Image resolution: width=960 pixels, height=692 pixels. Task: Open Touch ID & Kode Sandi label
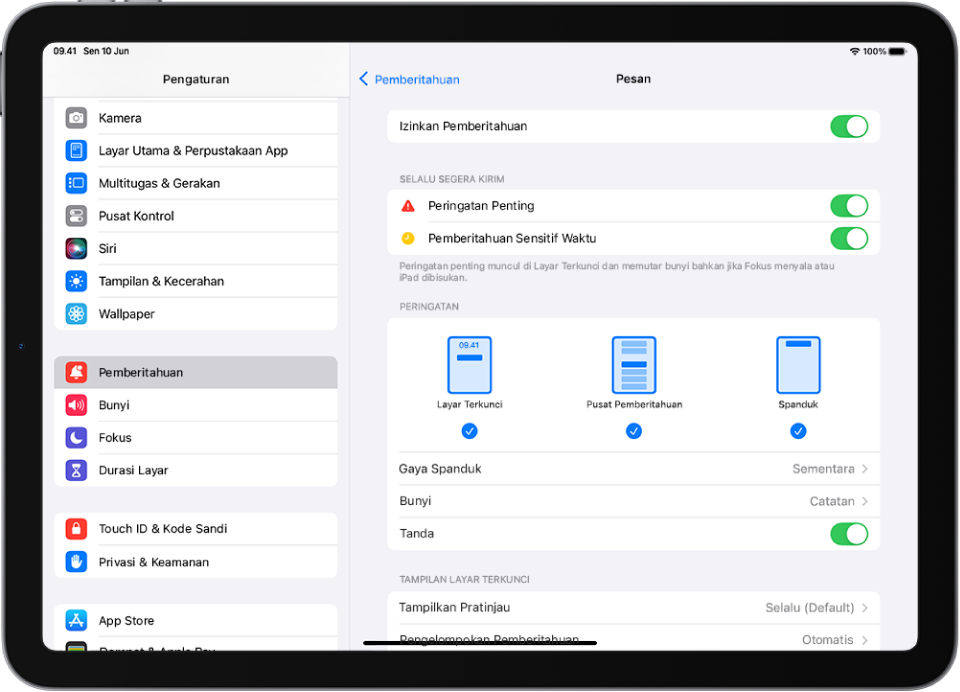(163, 528)
